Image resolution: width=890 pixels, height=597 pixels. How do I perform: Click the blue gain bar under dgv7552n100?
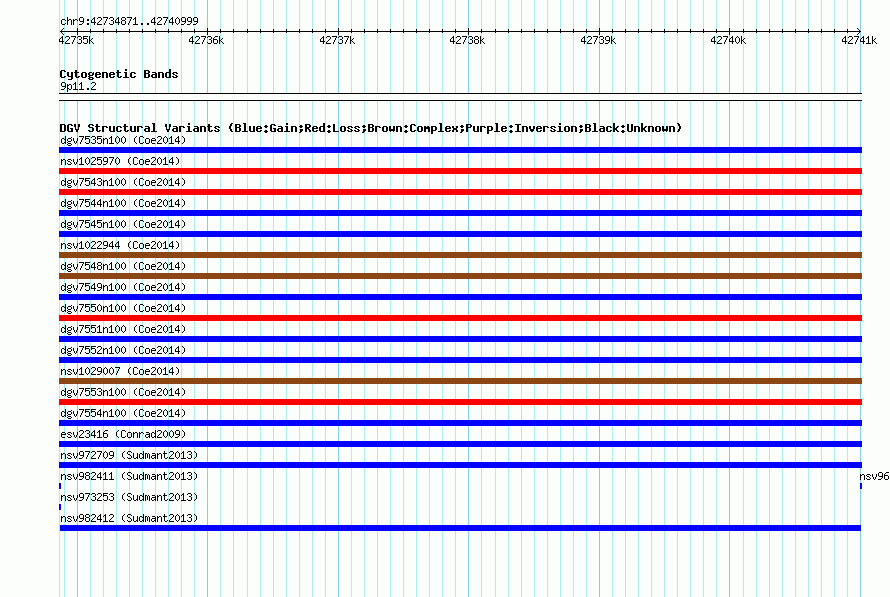460,360
